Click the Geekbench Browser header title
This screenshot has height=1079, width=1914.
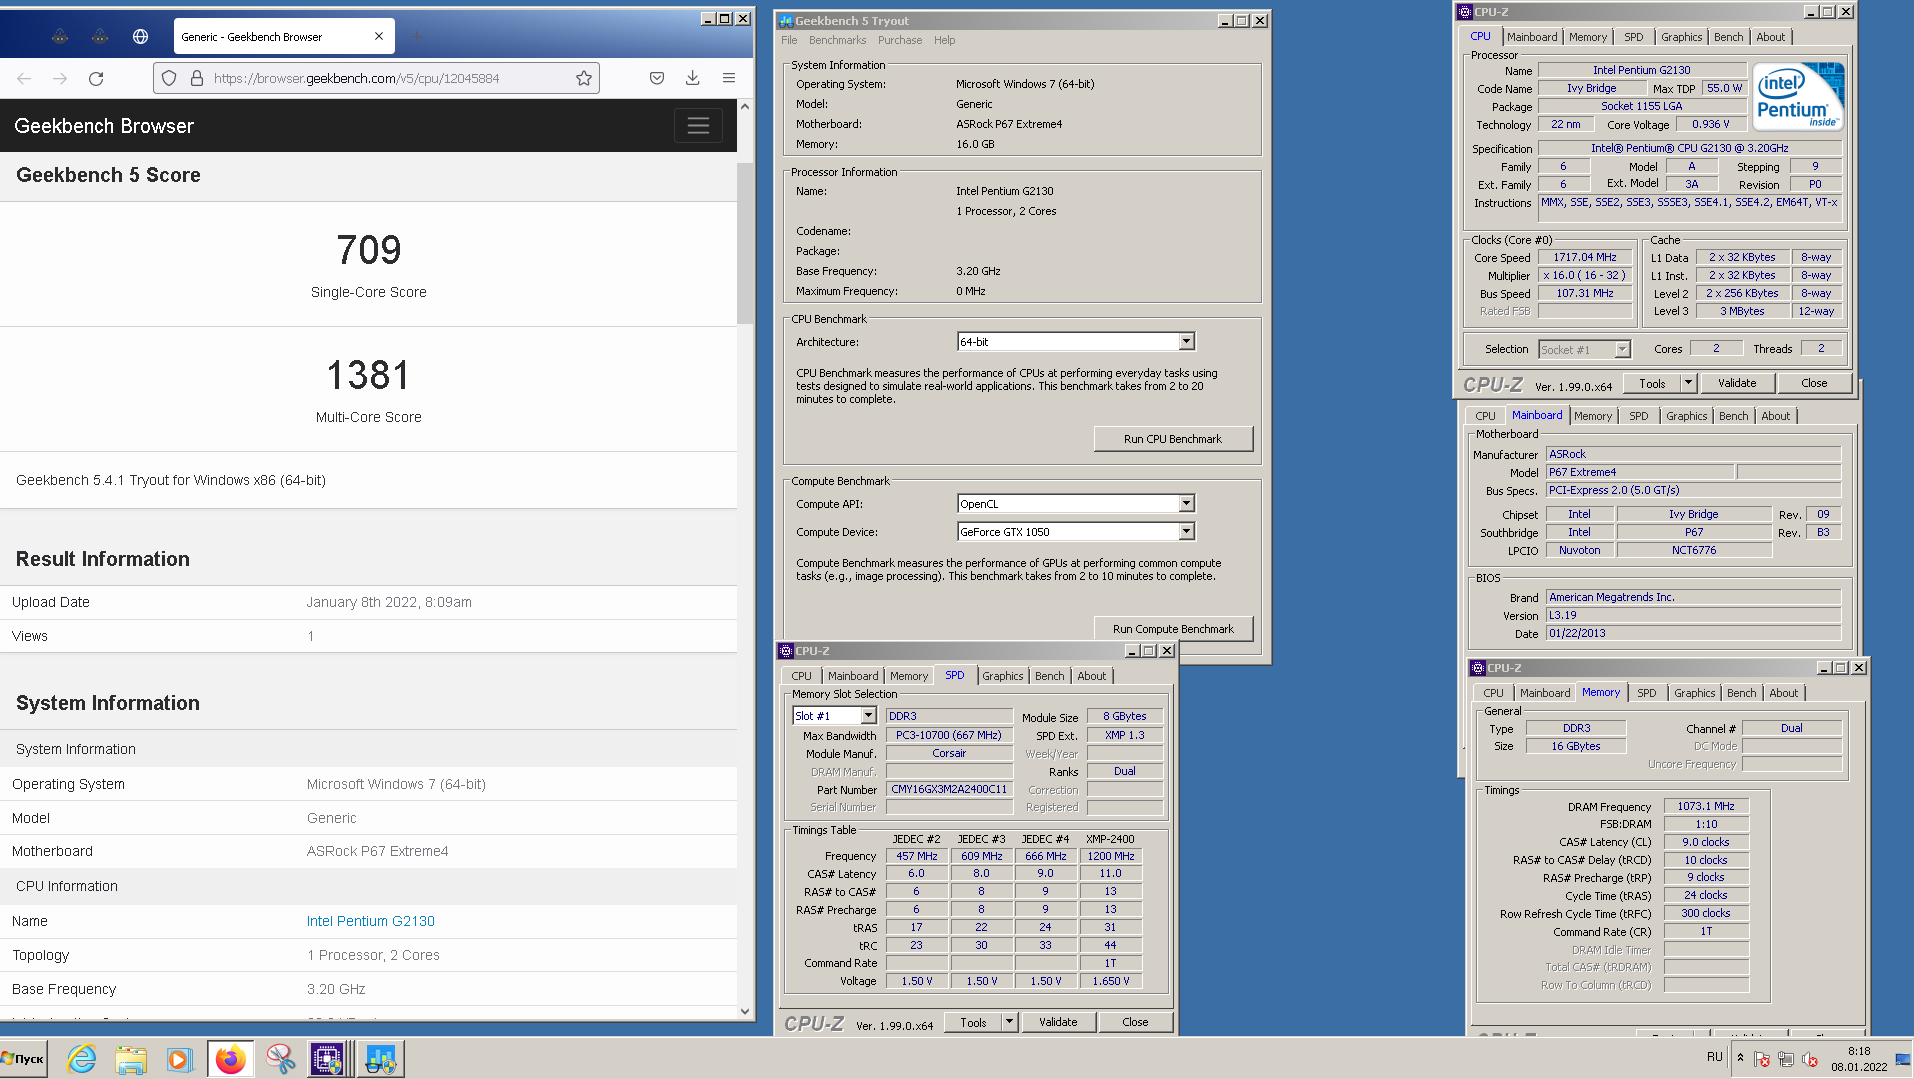pos(104,126)
